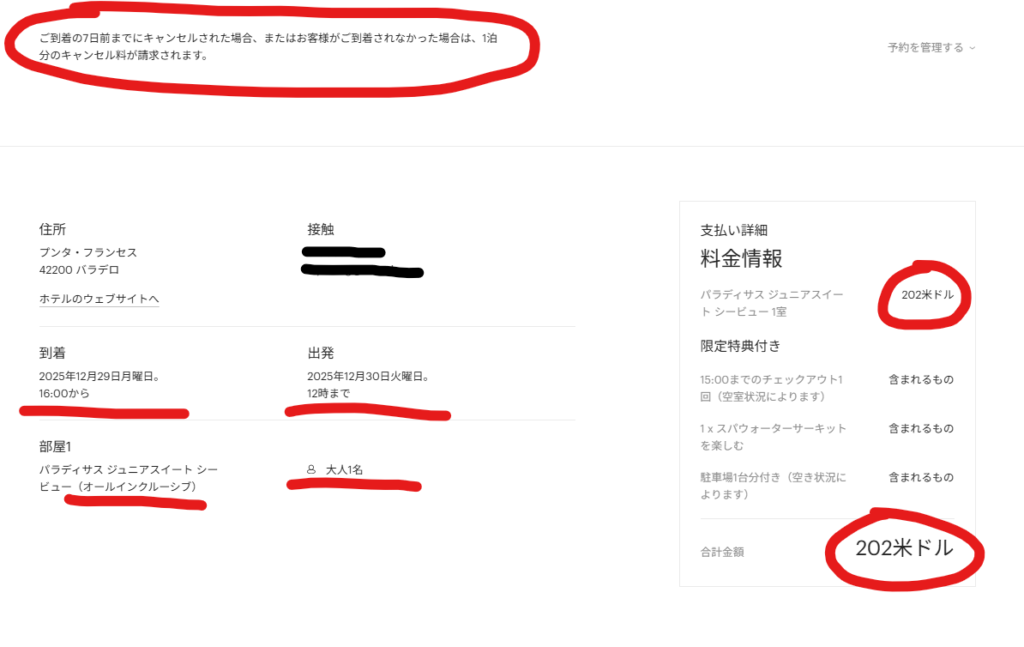Click the room name パラディサス ジュニアスイート シービュー
This screenshot has height=647, width=1024.
coord(129,478)
